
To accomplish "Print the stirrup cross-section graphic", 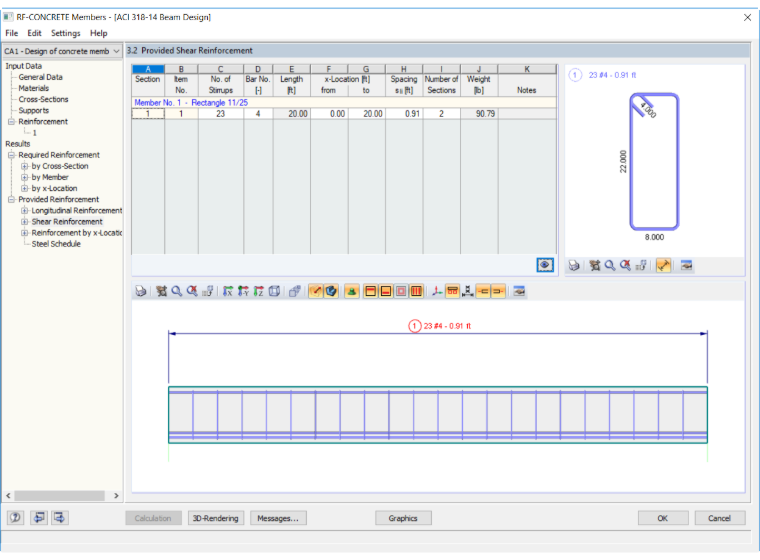I will tap(574, 266).
